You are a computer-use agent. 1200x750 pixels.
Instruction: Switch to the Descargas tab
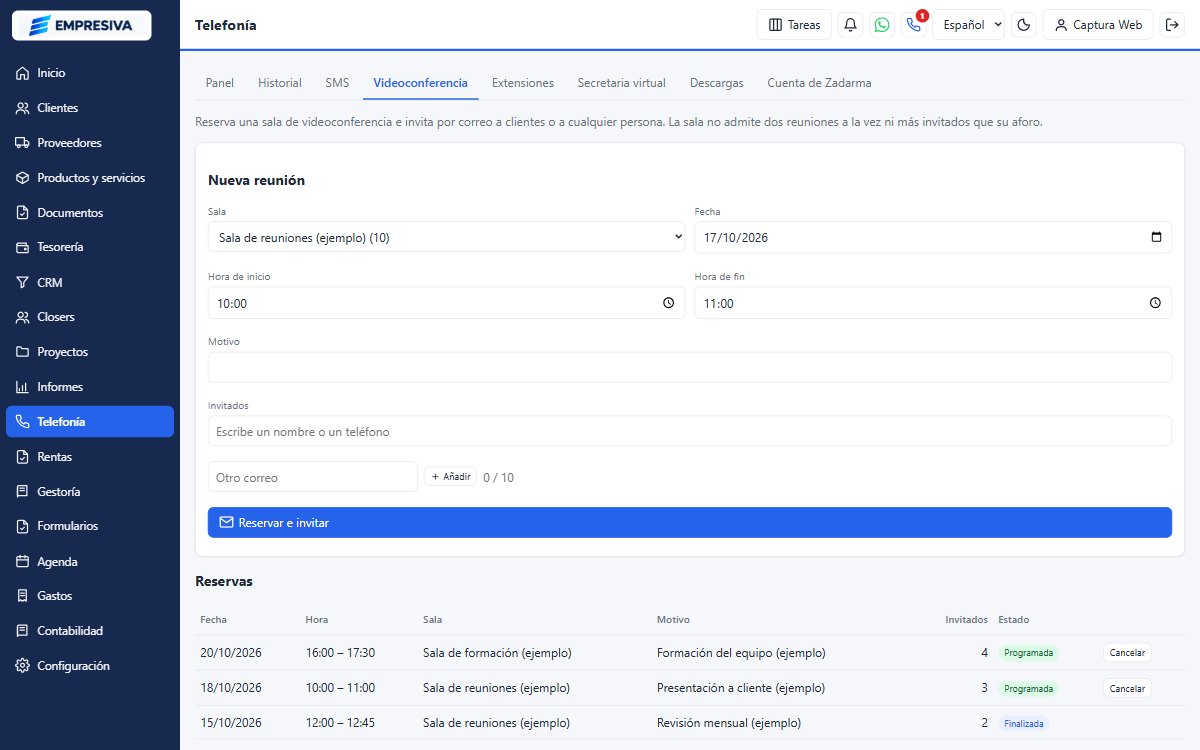(717, 83)
